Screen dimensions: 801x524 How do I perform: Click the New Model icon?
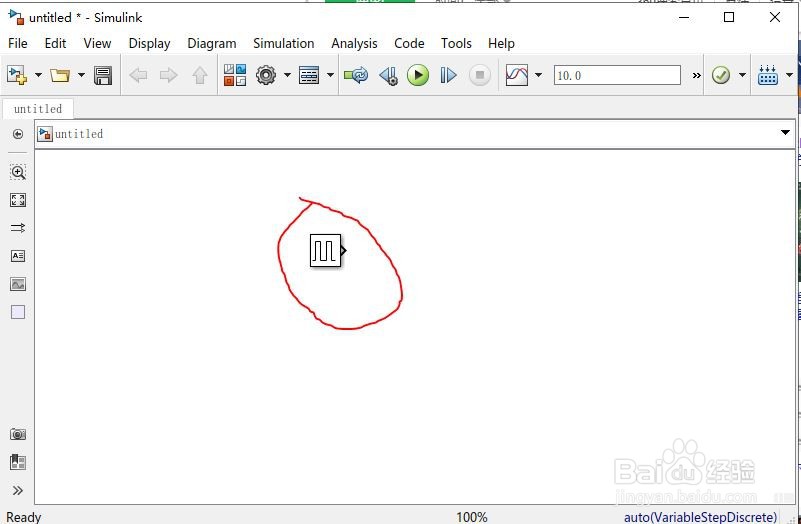point(17,76)
